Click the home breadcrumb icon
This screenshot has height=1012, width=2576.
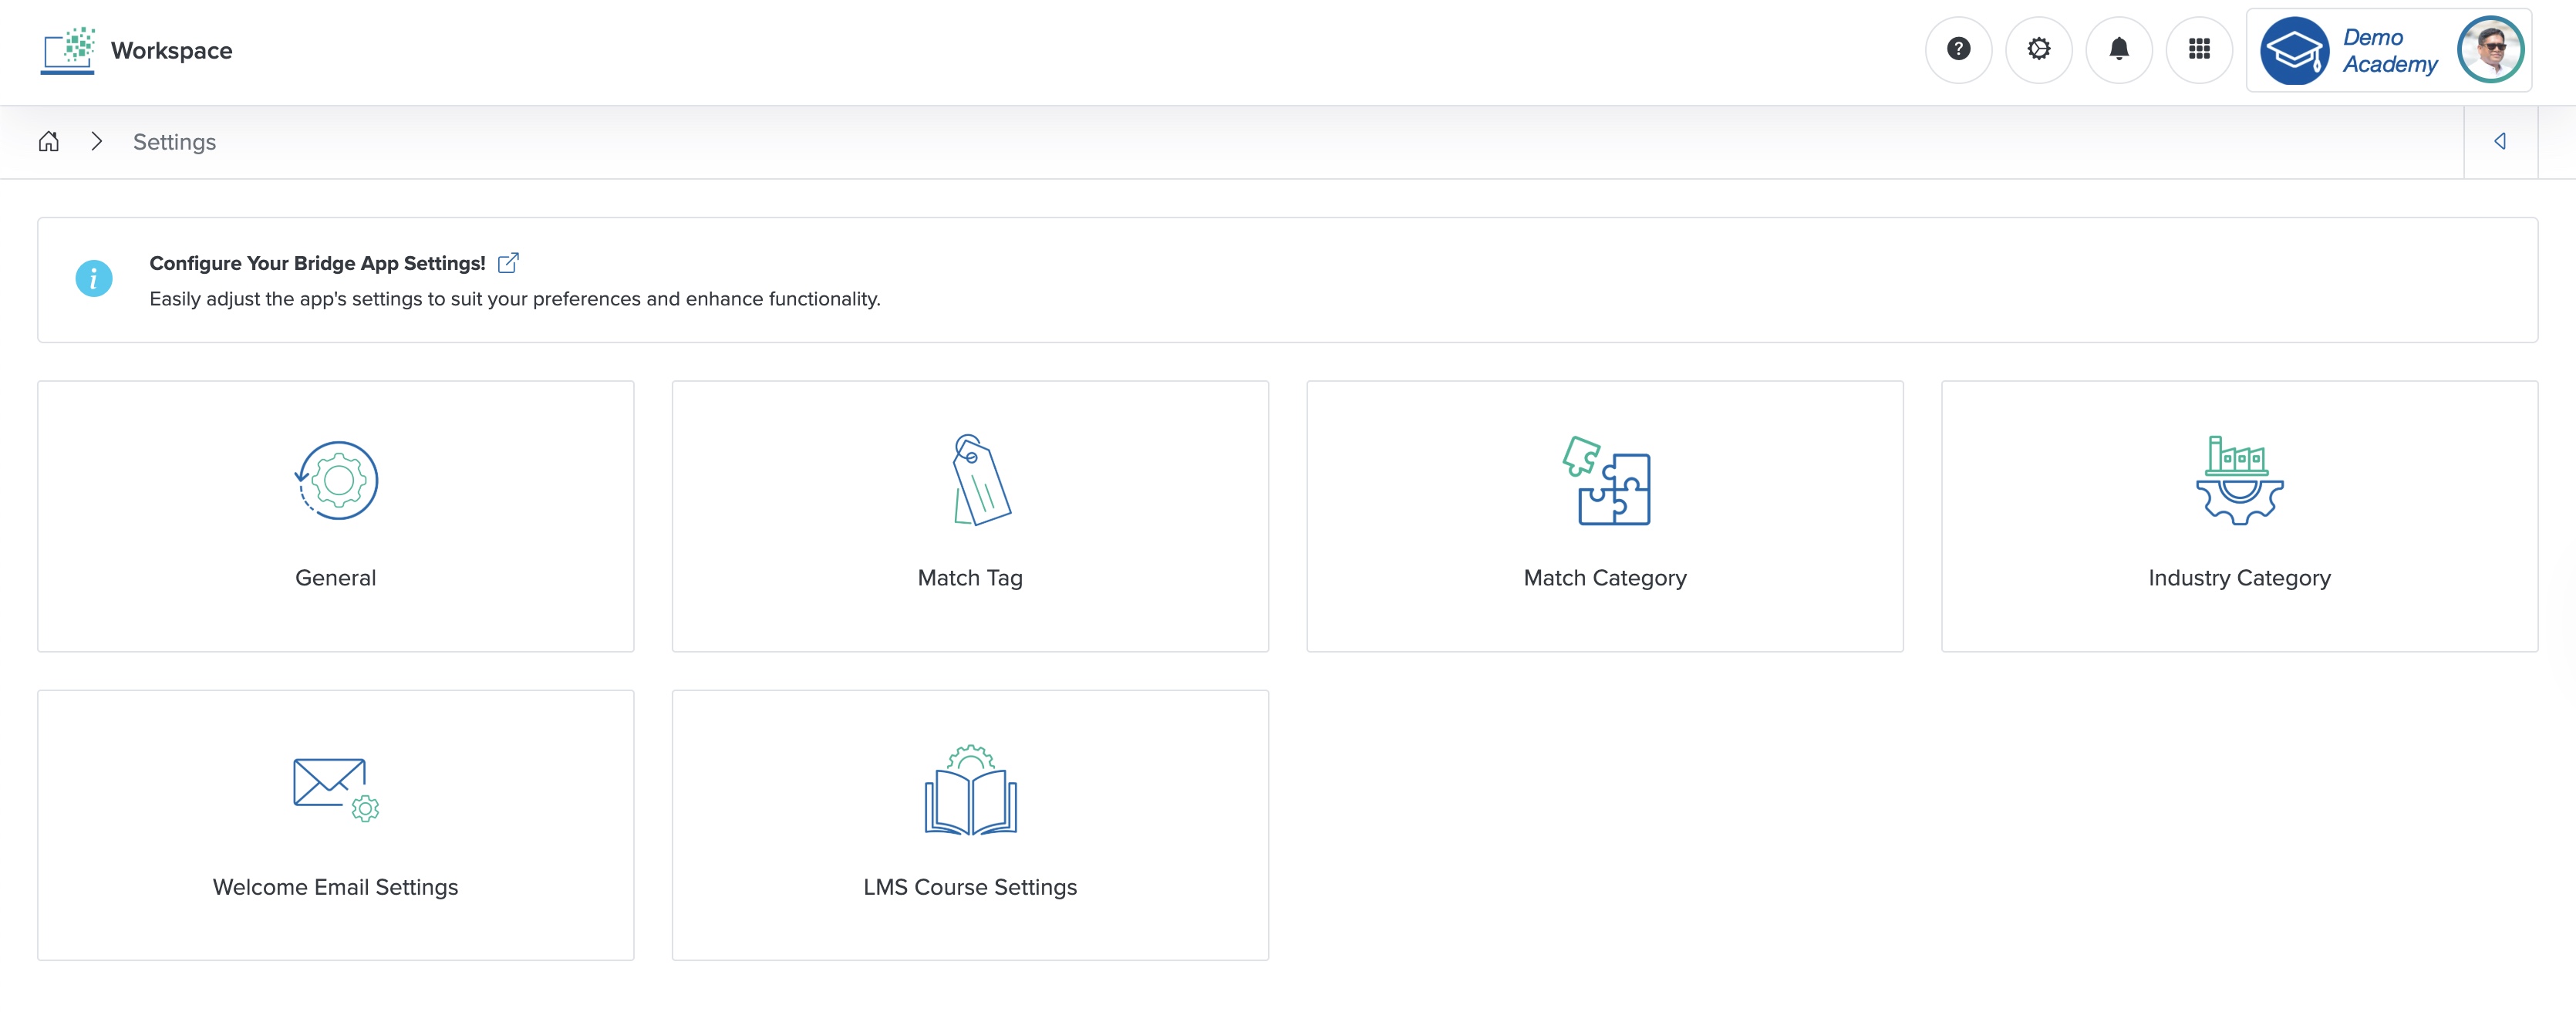click(49, 142)
